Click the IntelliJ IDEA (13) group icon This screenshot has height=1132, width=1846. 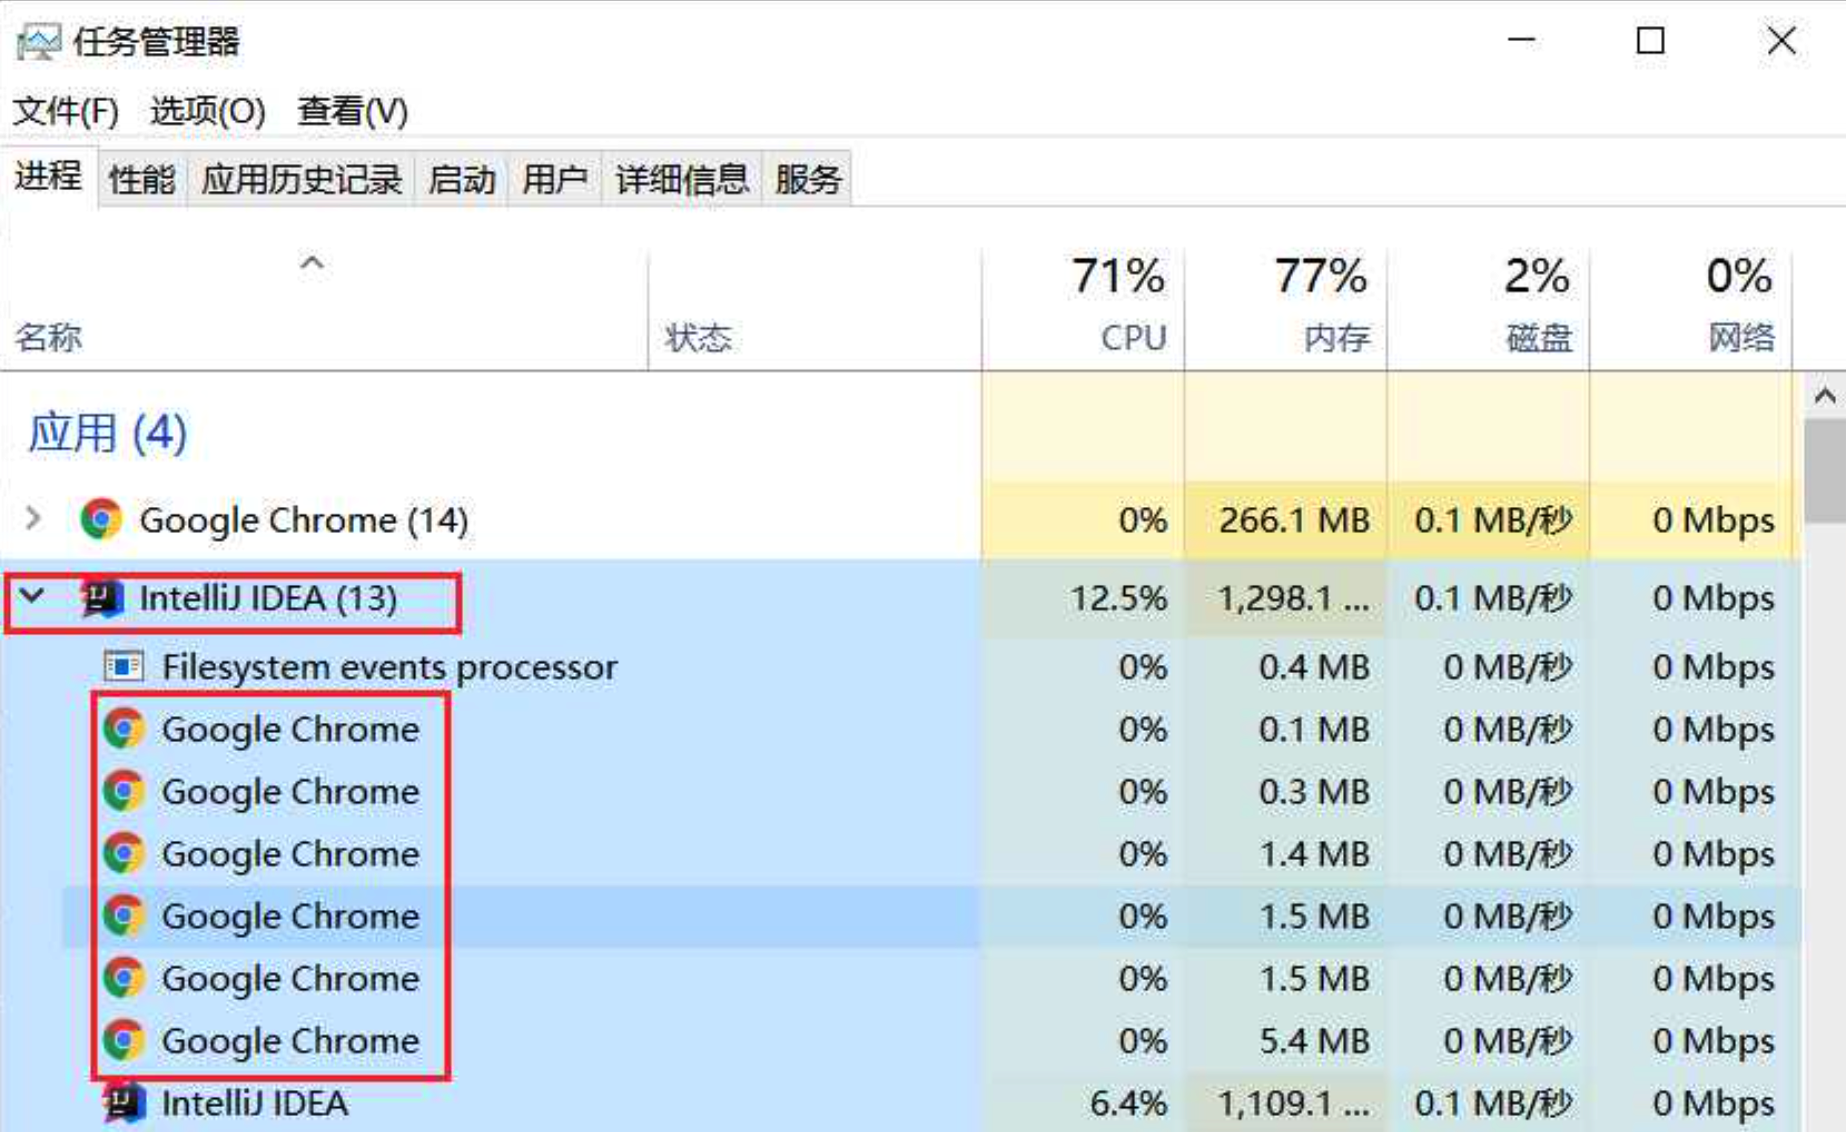[x=101, y=598]
